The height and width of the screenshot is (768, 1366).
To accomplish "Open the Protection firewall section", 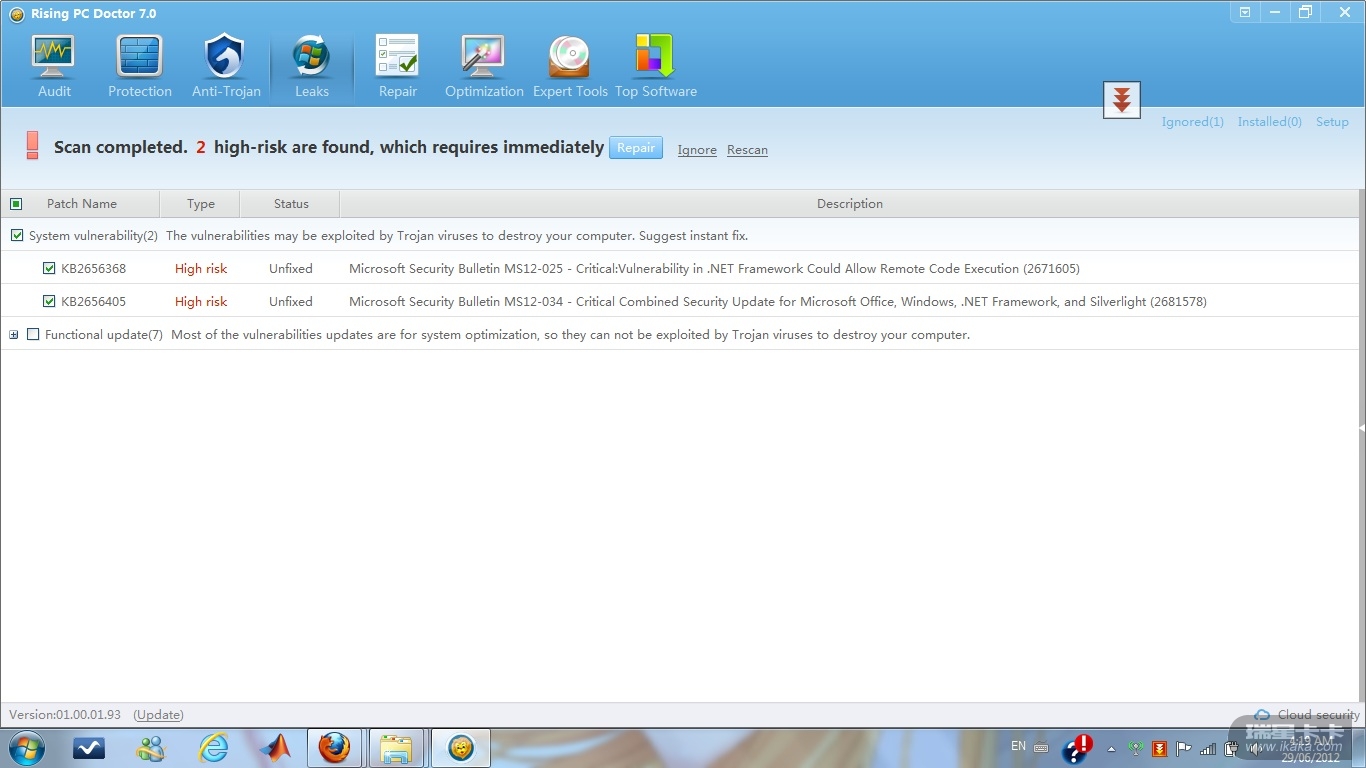I will point(140,67).
